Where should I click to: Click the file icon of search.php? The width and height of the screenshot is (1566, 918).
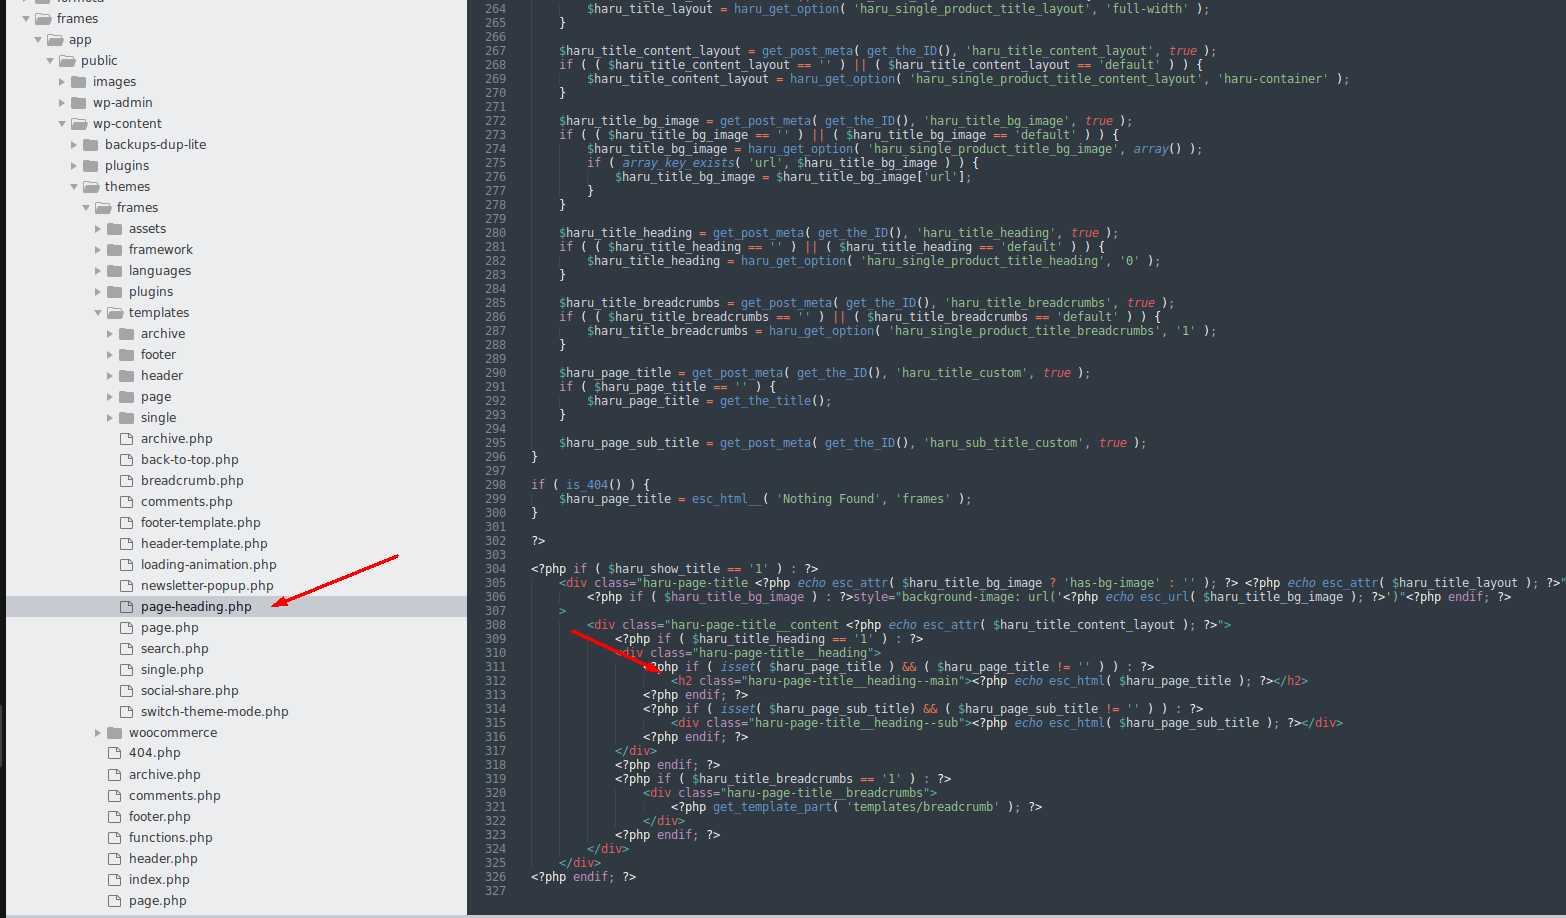coord(127,649)
